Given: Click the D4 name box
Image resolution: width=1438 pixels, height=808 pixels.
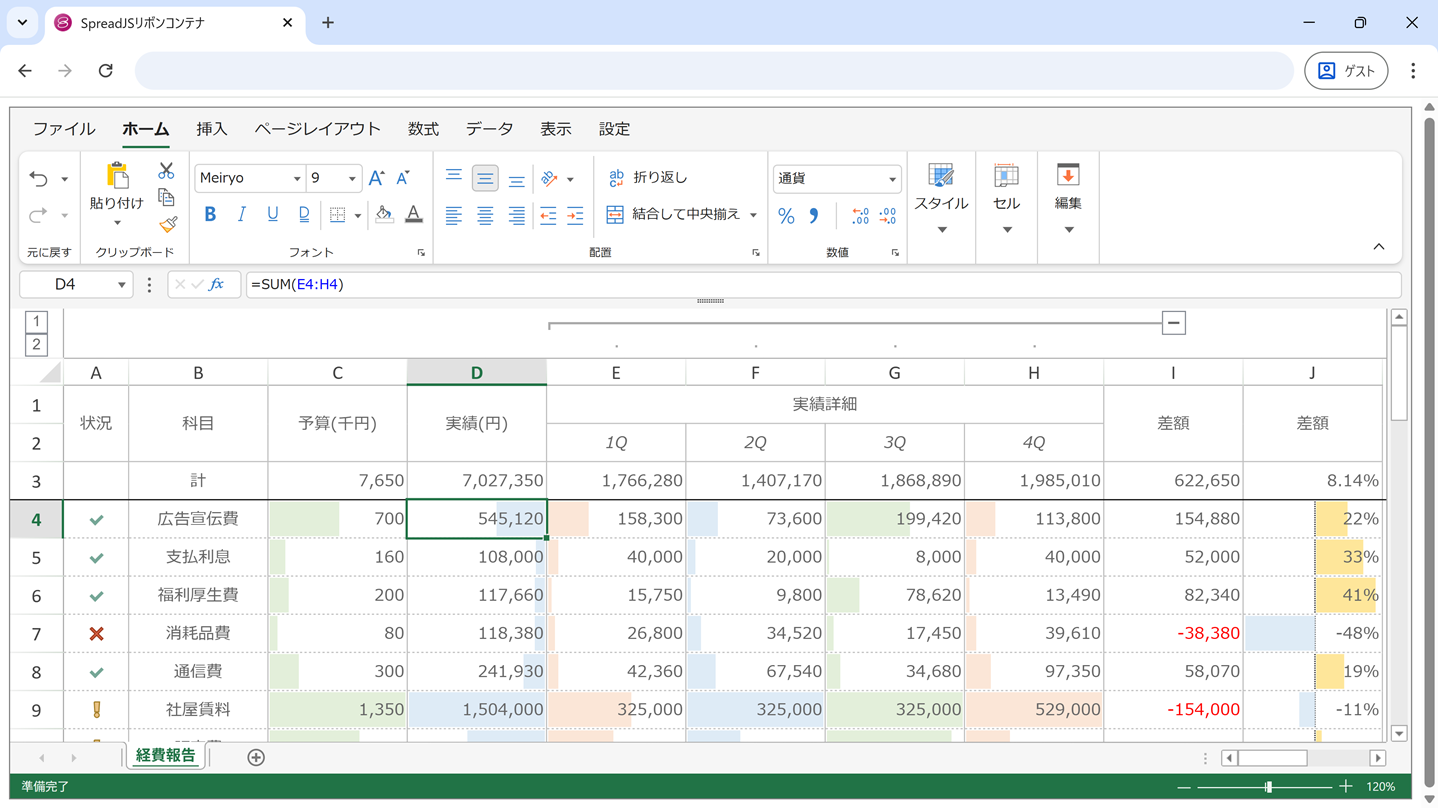Looking at the screenshot, I should 76,284.
